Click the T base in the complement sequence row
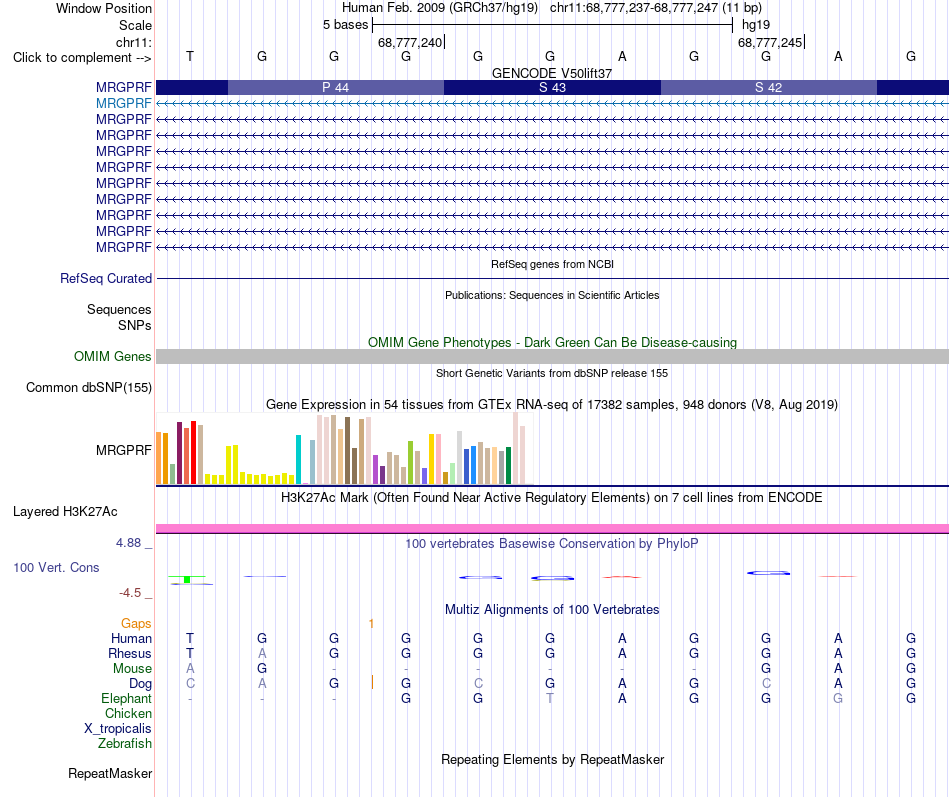The width and height of the screenshot is (950, 797). click(x=190, y=56)
